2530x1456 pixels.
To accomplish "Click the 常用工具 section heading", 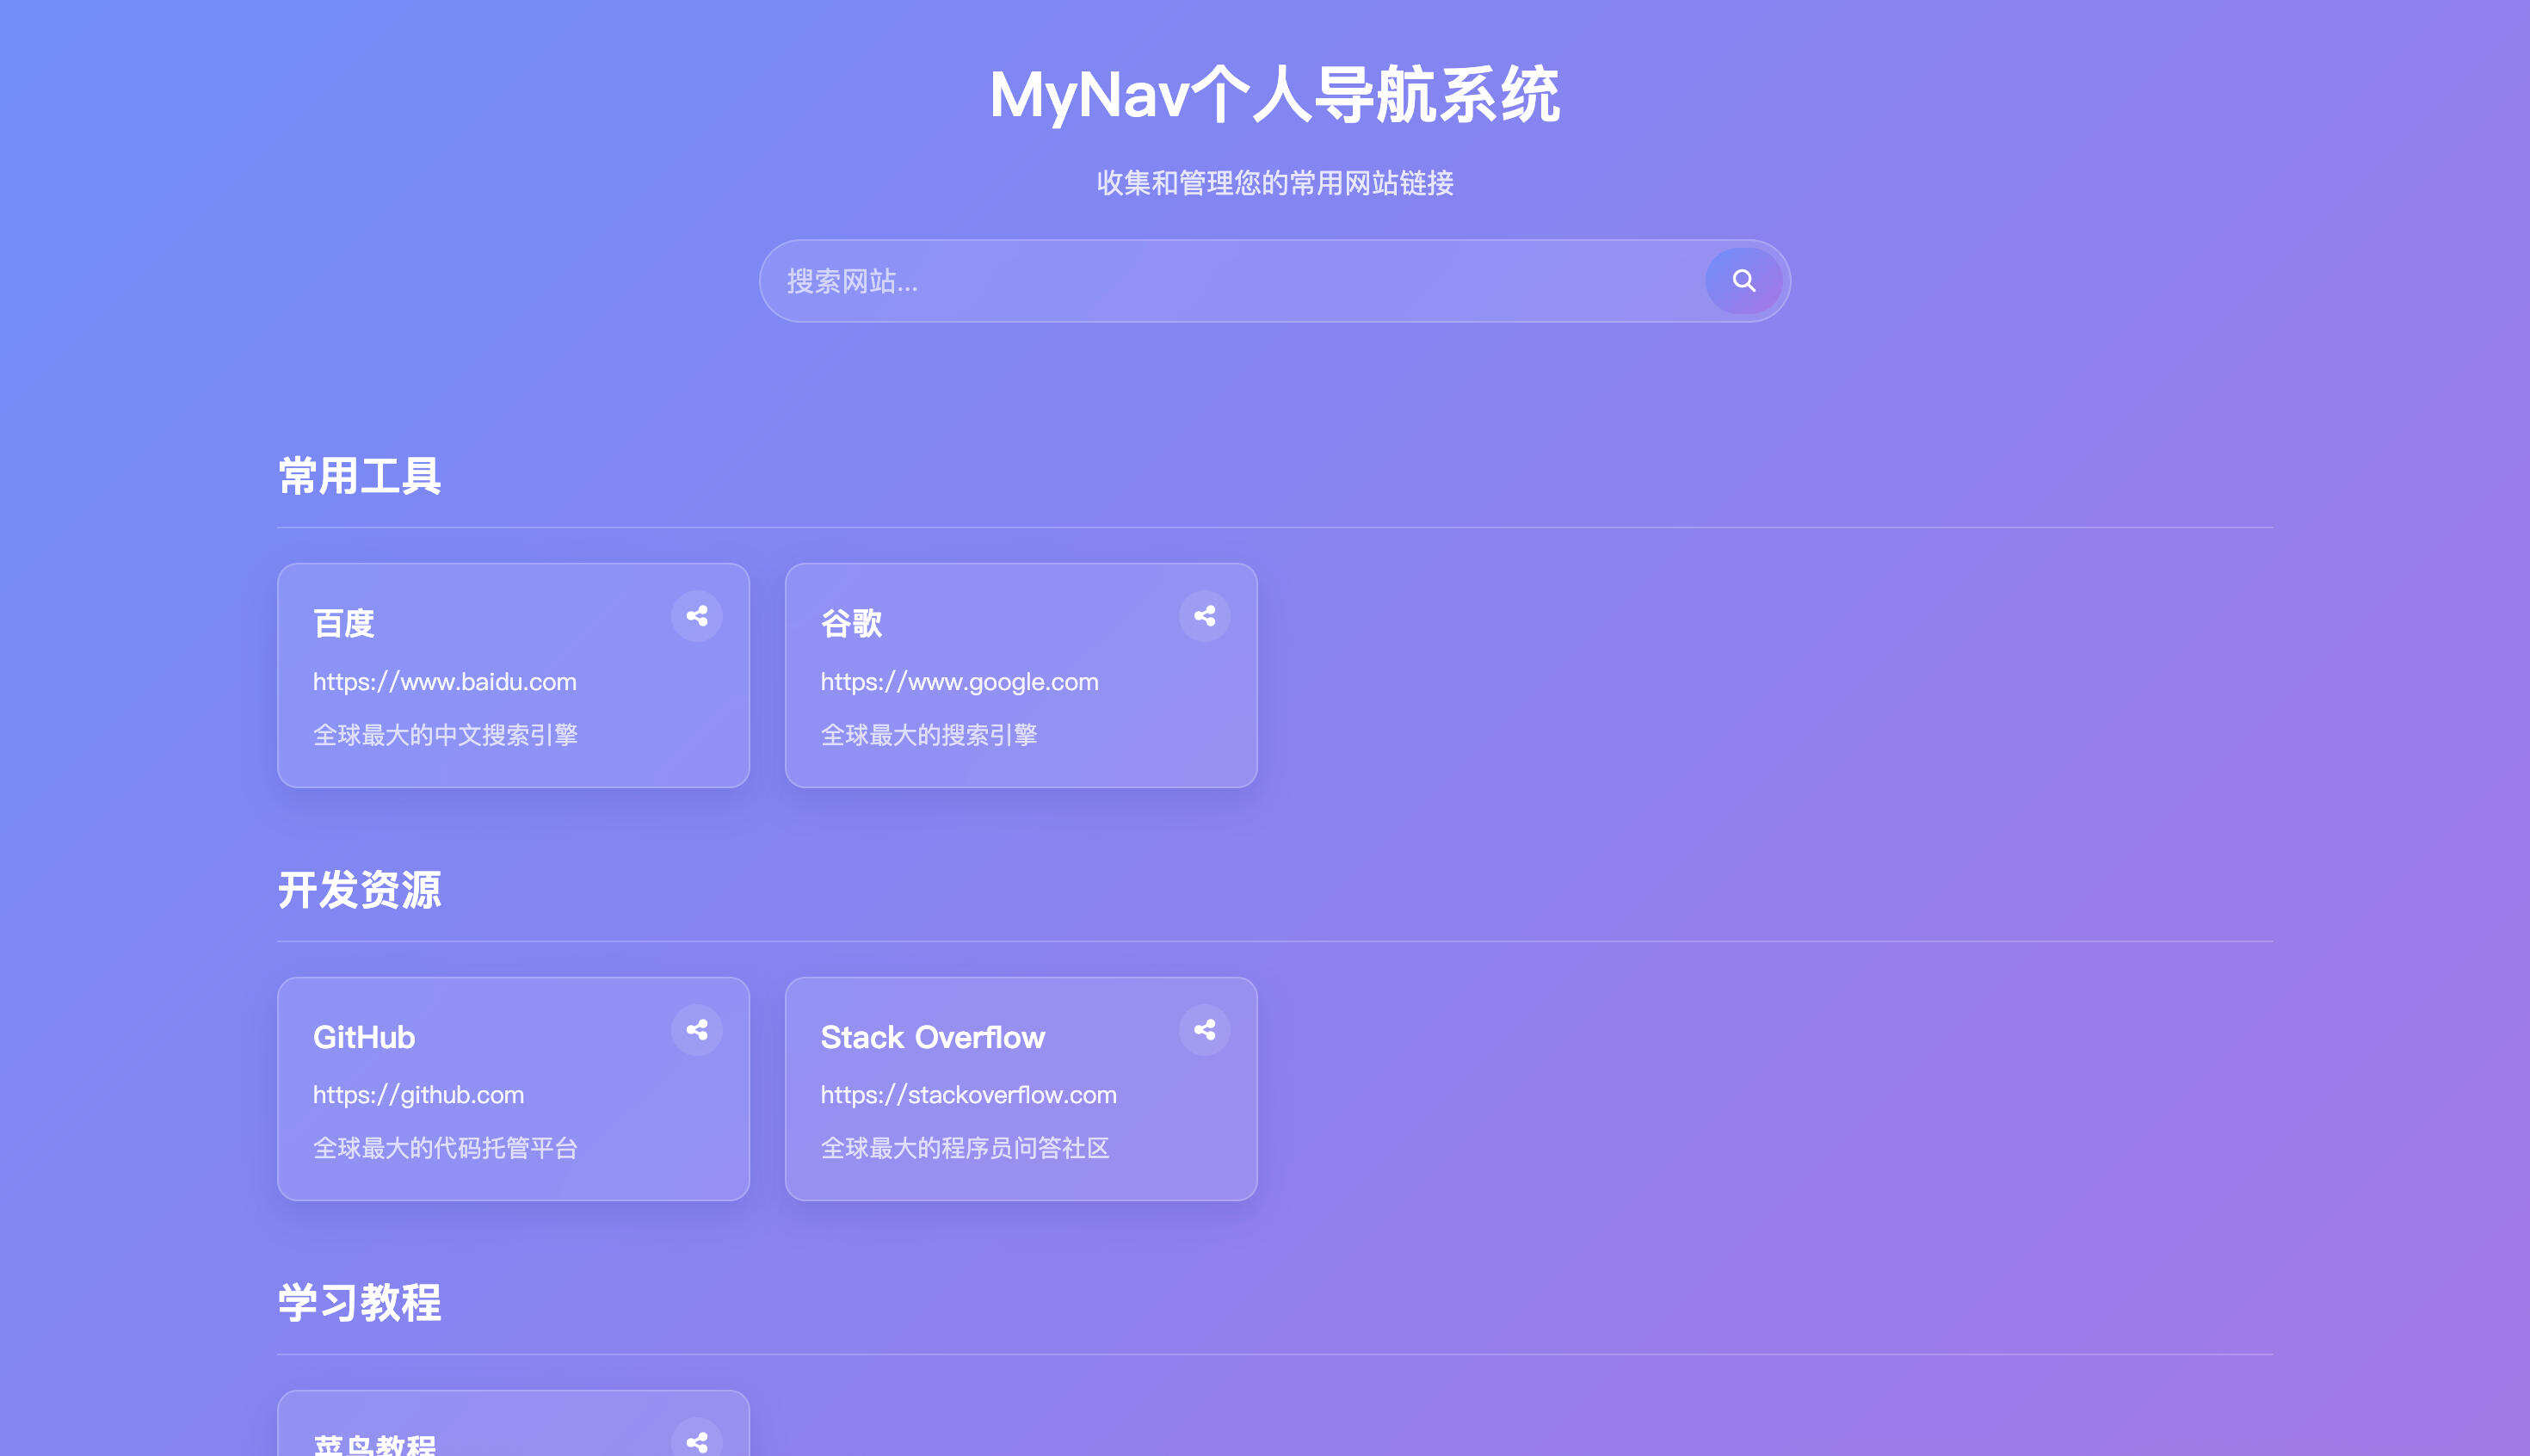I will (x=361, y=477).
